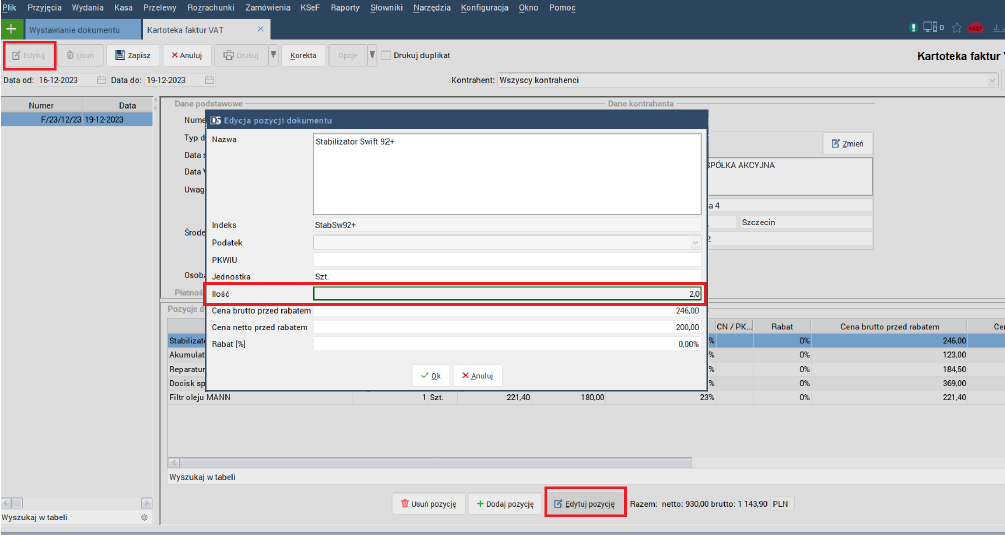Expand the Podatek dropdown in dialog
1005x535 pixels.
click(x=695, y=242)
